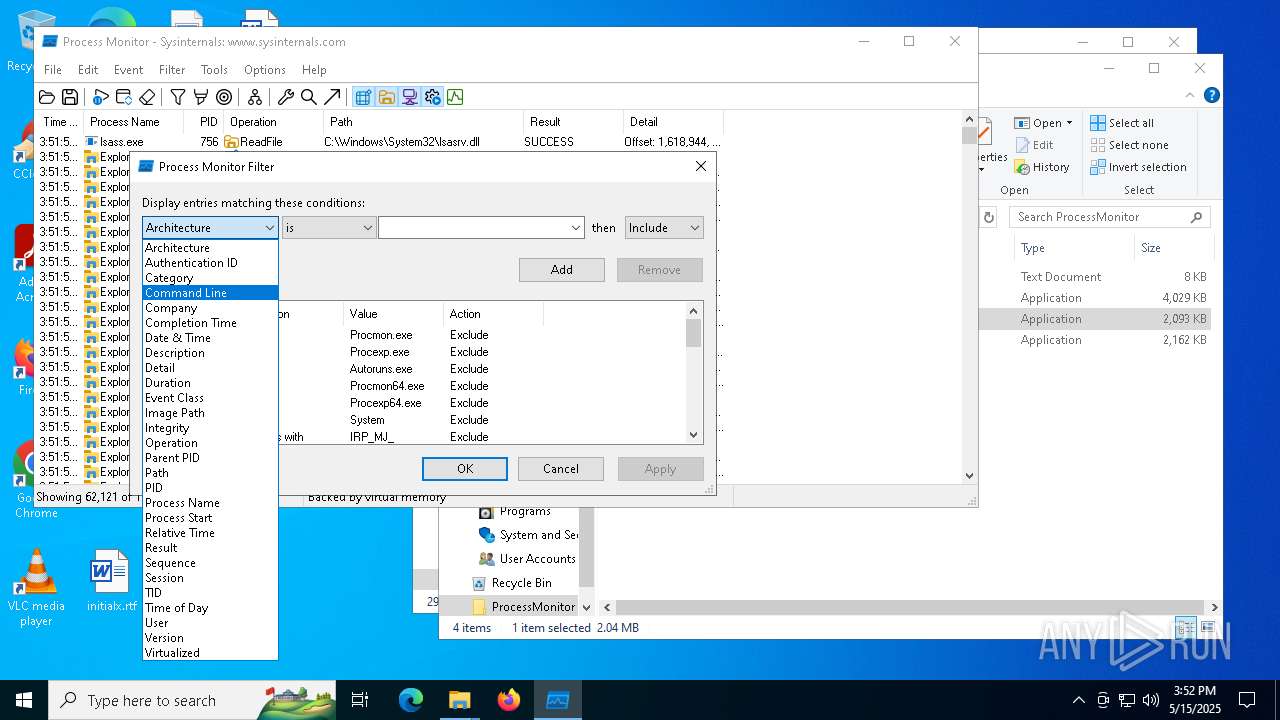The image size is (1280, 720).
Task: Click filter list scrollbar down arrow
Action: click(x=694, y=435)
